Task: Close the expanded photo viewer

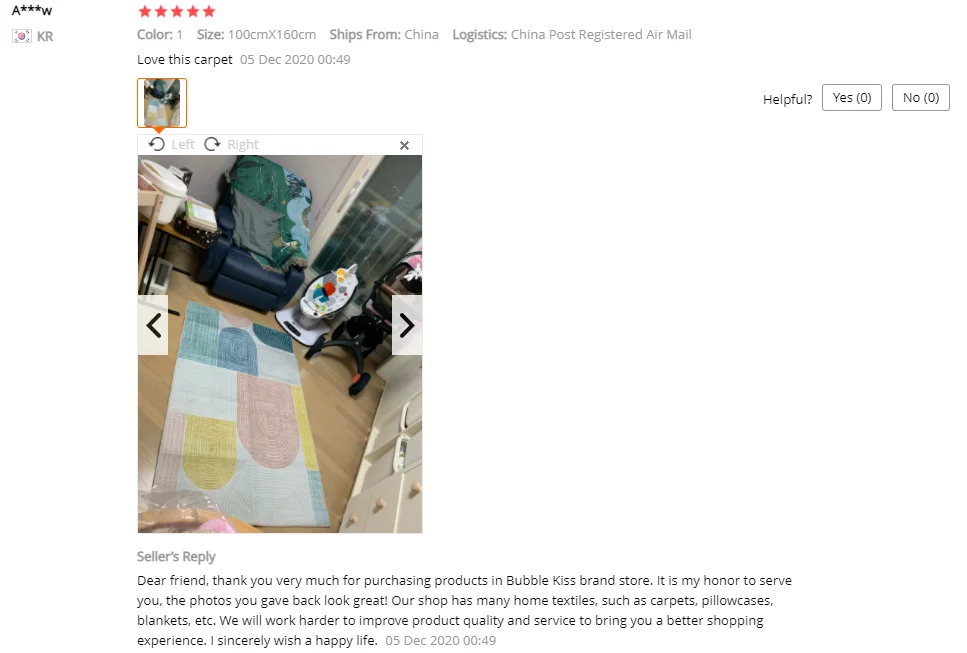Action: (405, 146)
